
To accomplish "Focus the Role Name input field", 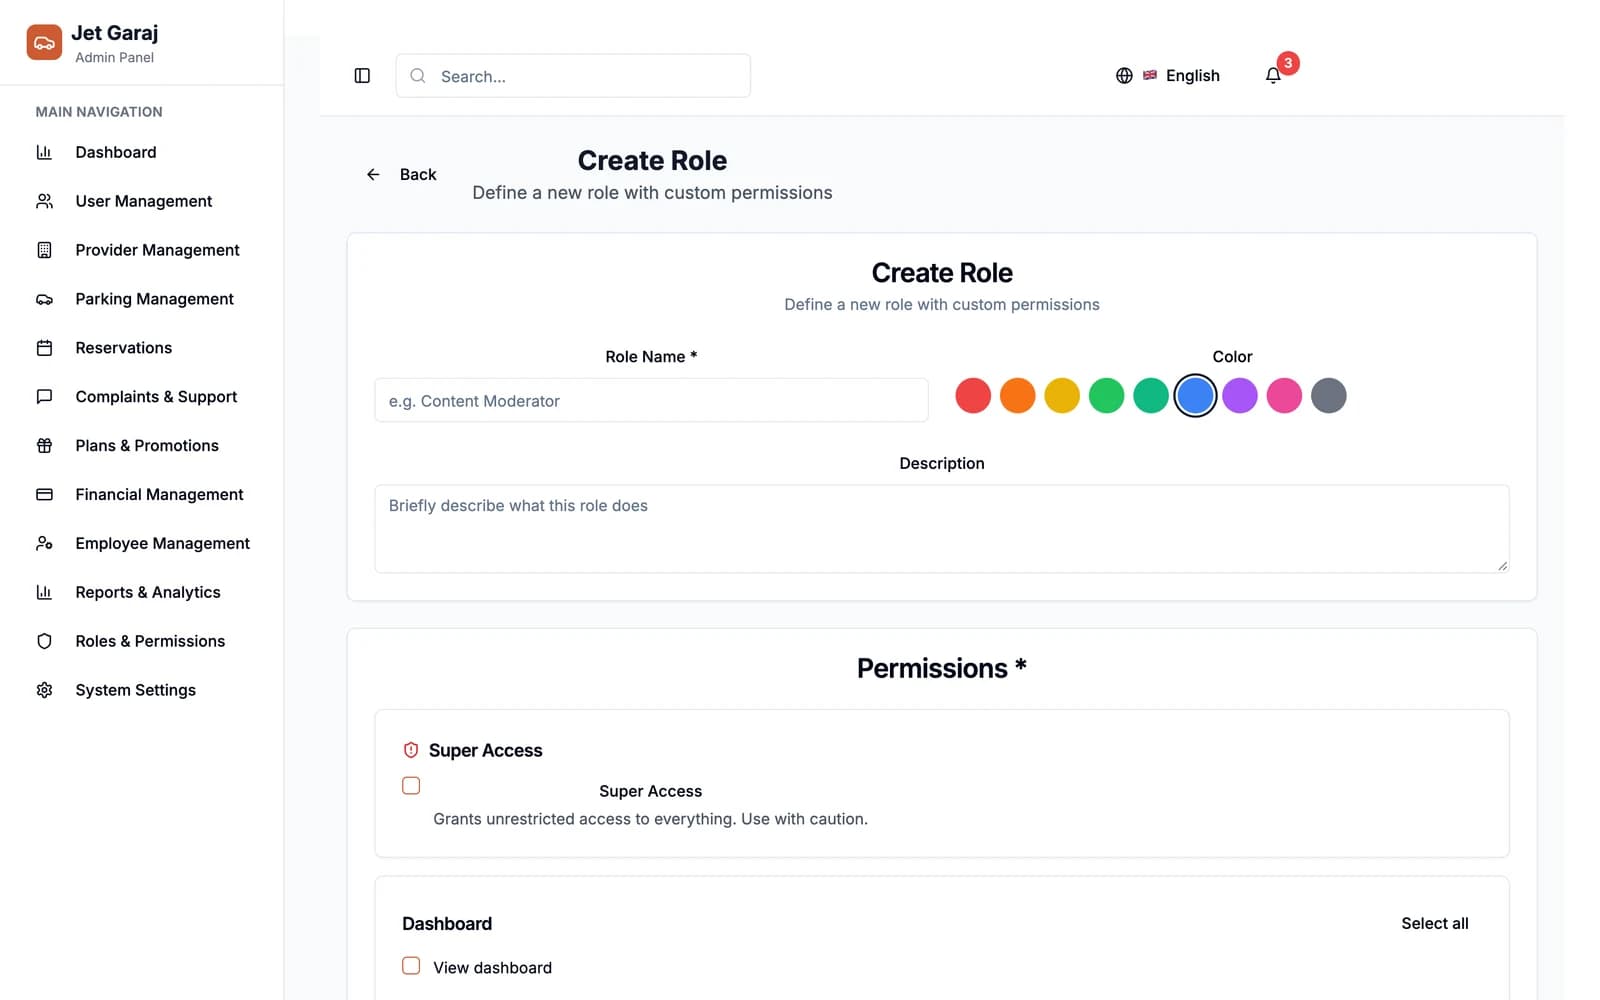I will pos(651,400).
